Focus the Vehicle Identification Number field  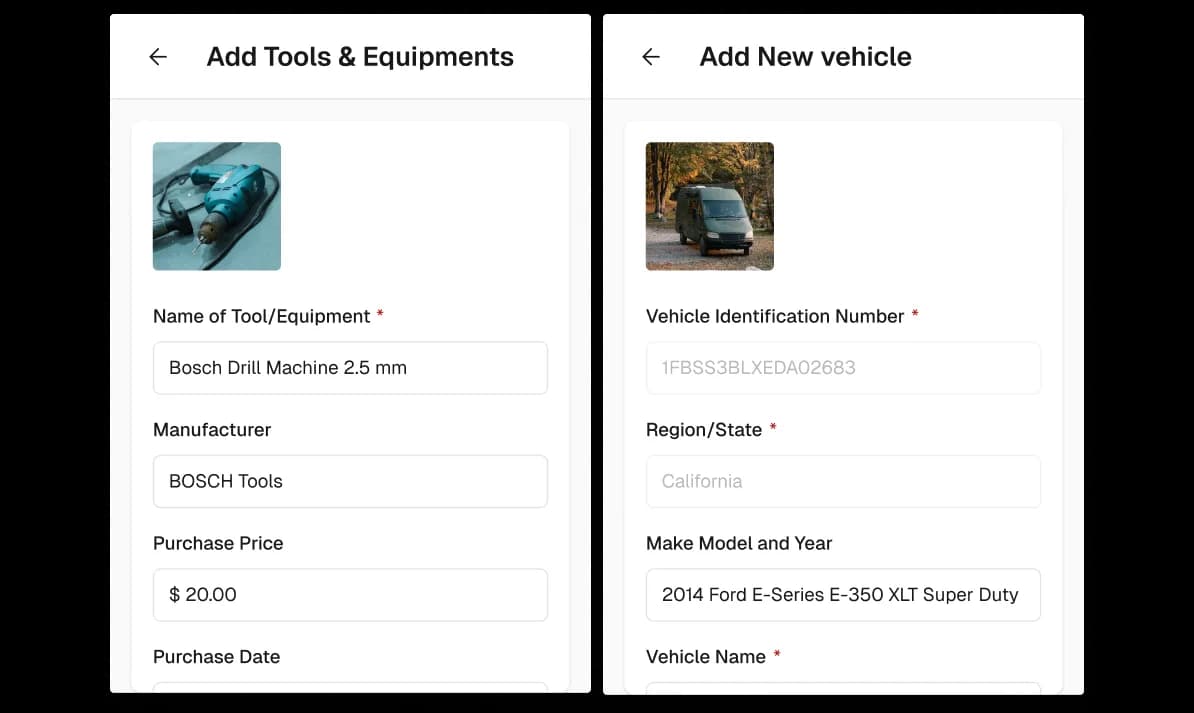843,368
